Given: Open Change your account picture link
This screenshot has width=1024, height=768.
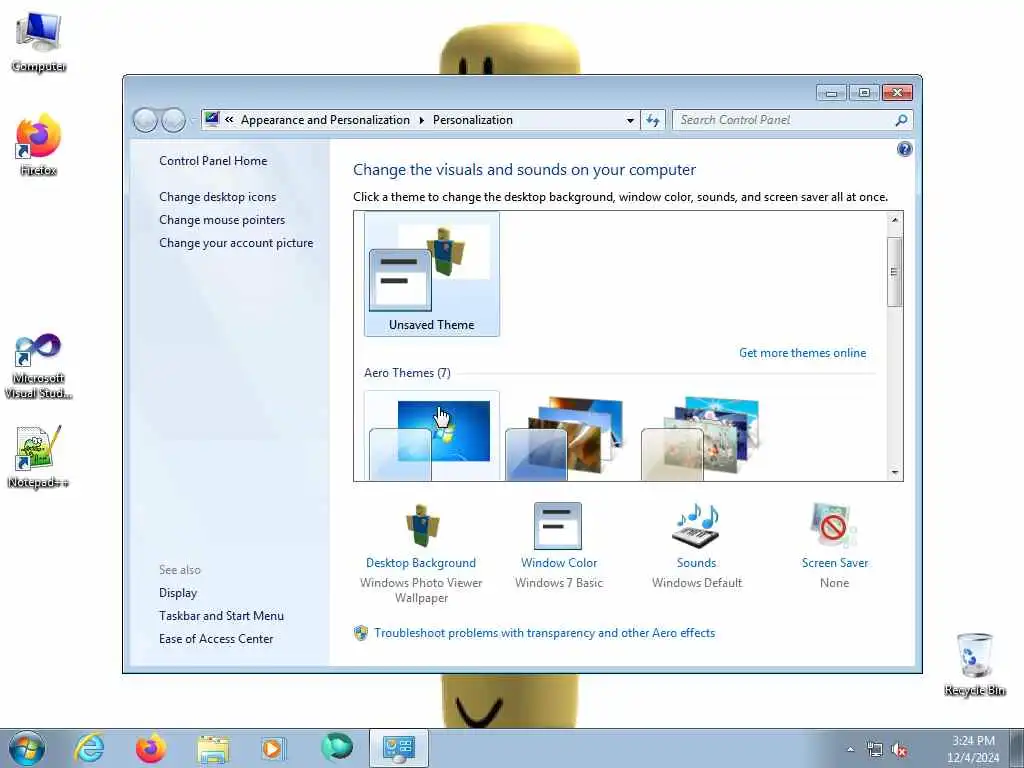Looking at the screenshot, I should point(236,242).
